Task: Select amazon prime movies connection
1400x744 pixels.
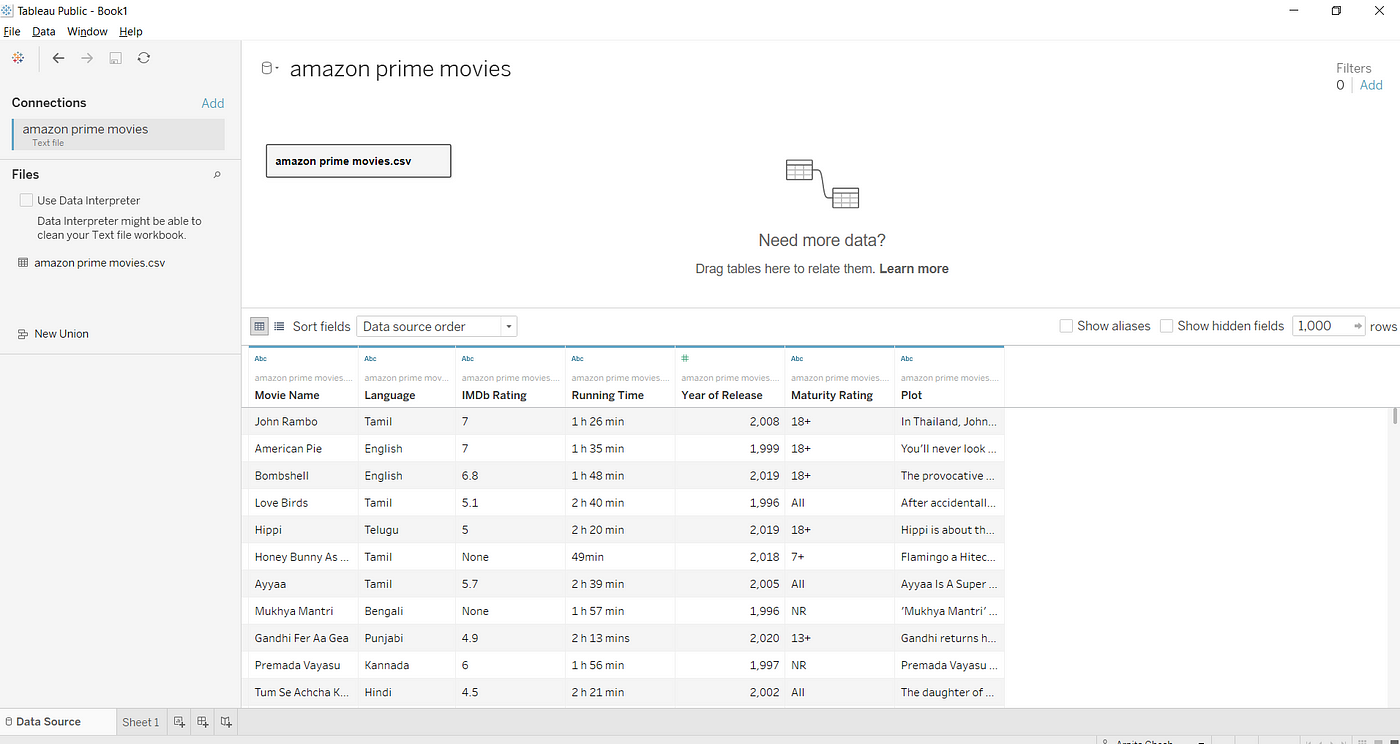Action: click(119, 134)
